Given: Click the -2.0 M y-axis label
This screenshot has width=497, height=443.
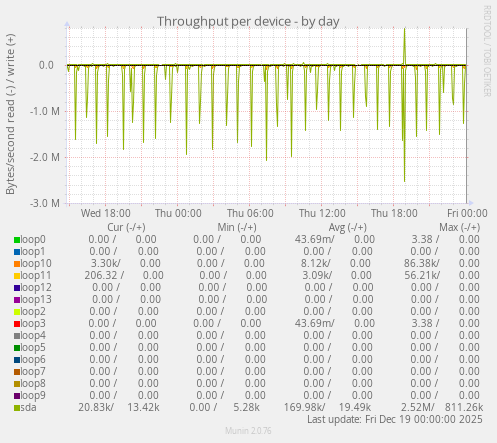Looking at the screenshot, I should pyautogui.click(x=45, y=157).
